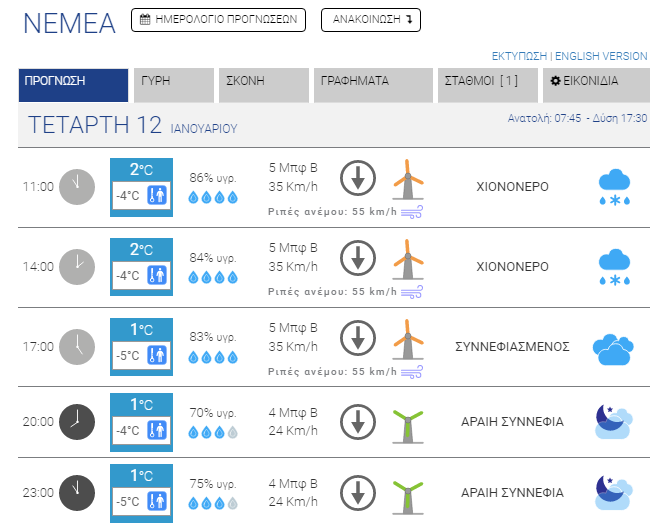
Task: Click the wind gusts icon at 17:00
Action: [x=412, y=373]
